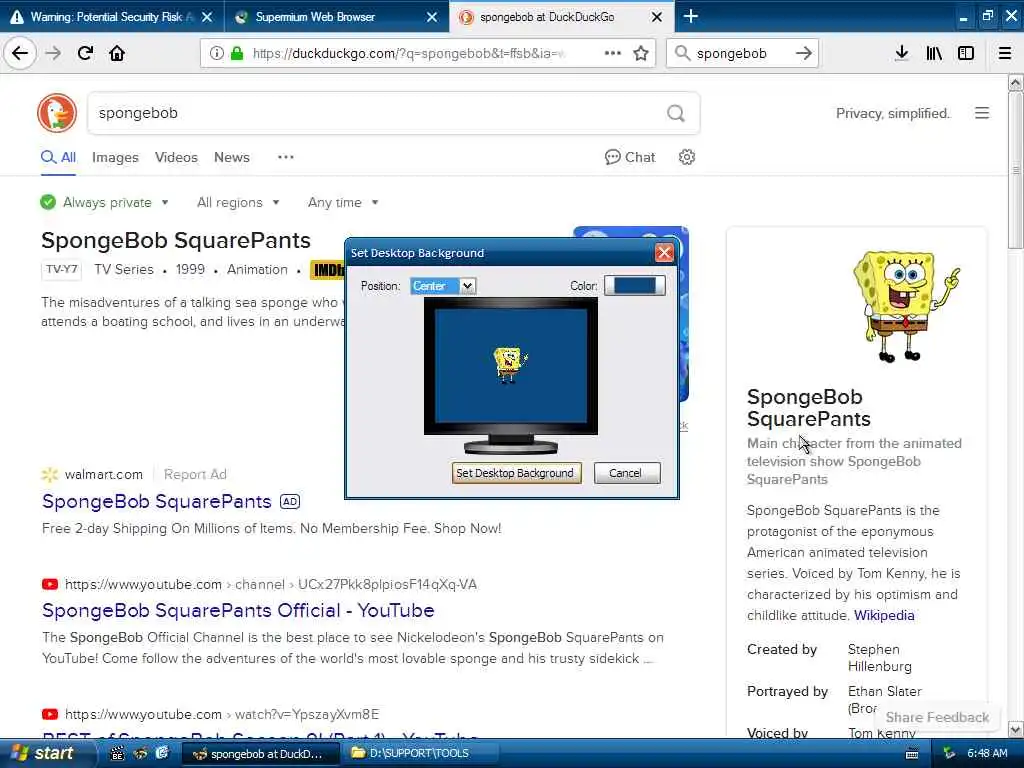1024x768 pixels.
Task: Click the SpongeBob preview on monitor image
Action: 510,364
